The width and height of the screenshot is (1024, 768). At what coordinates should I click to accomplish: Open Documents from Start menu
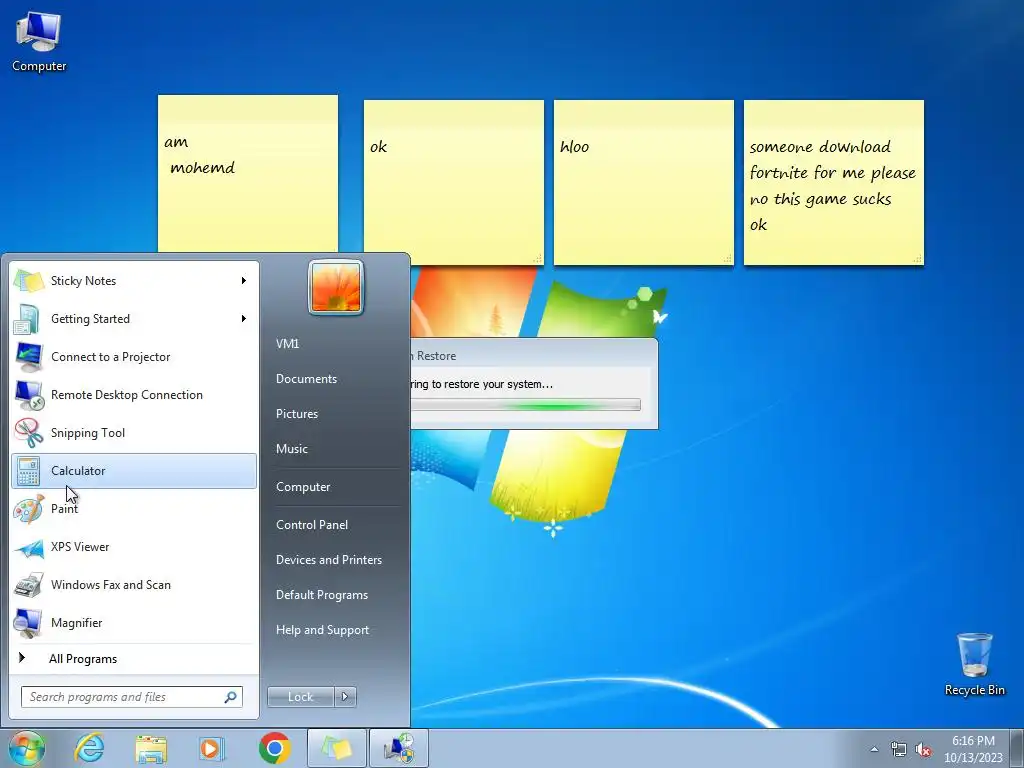[306, 379]
